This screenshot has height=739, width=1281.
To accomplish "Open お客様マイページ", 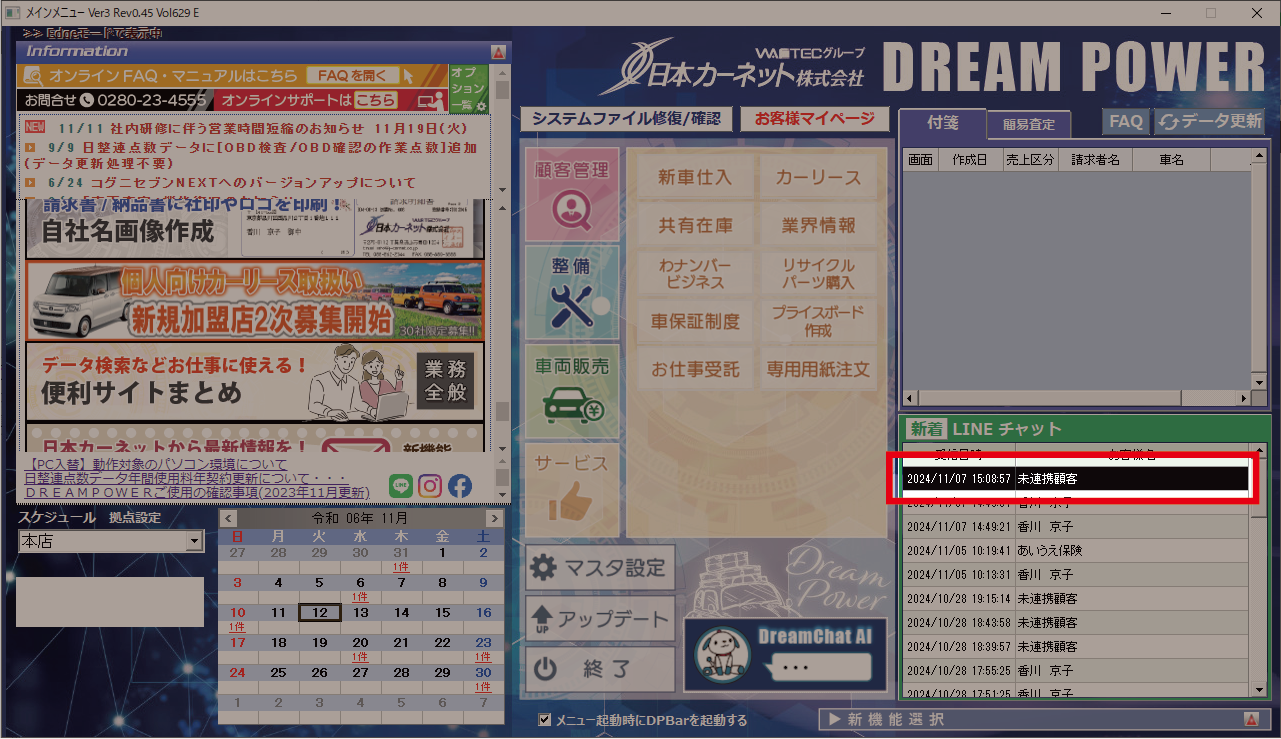I will tap(814, 119).
